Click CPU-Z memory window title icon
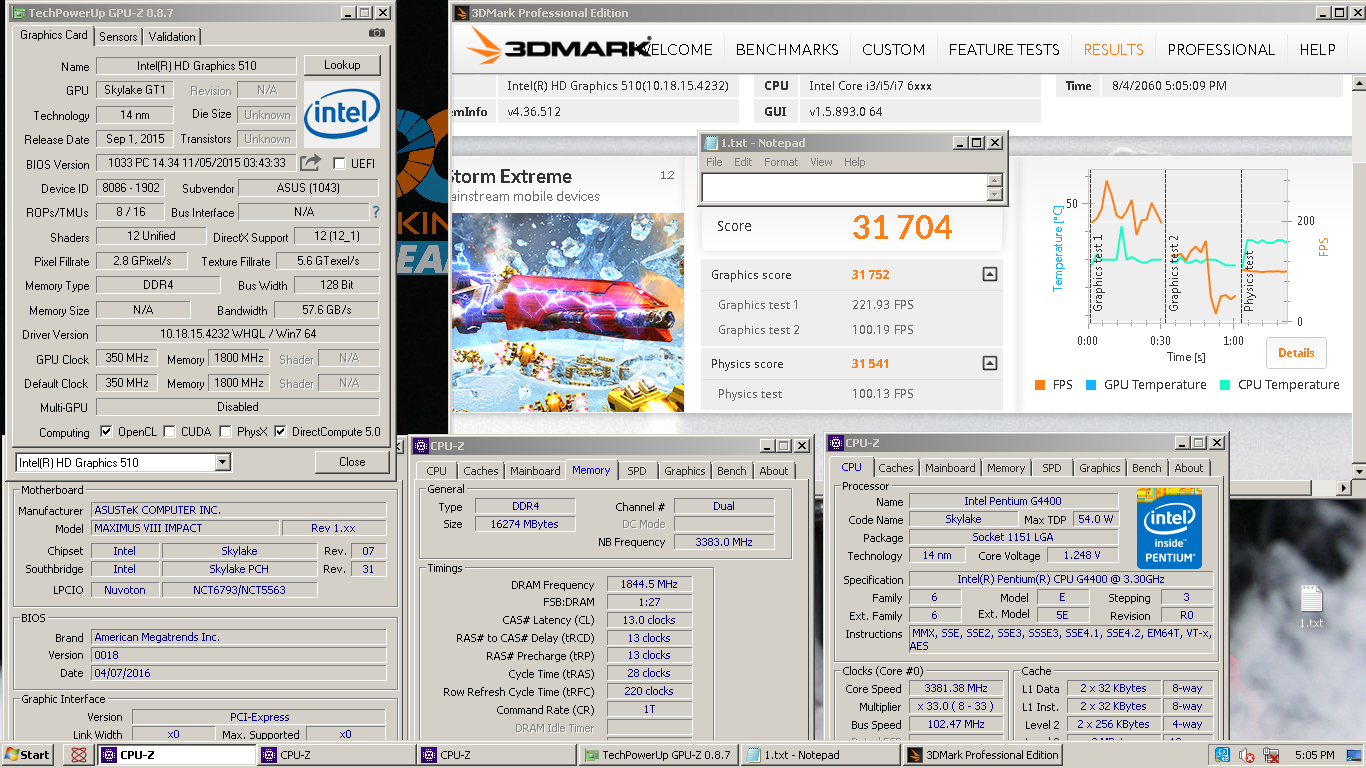 [x=420, y=446]
